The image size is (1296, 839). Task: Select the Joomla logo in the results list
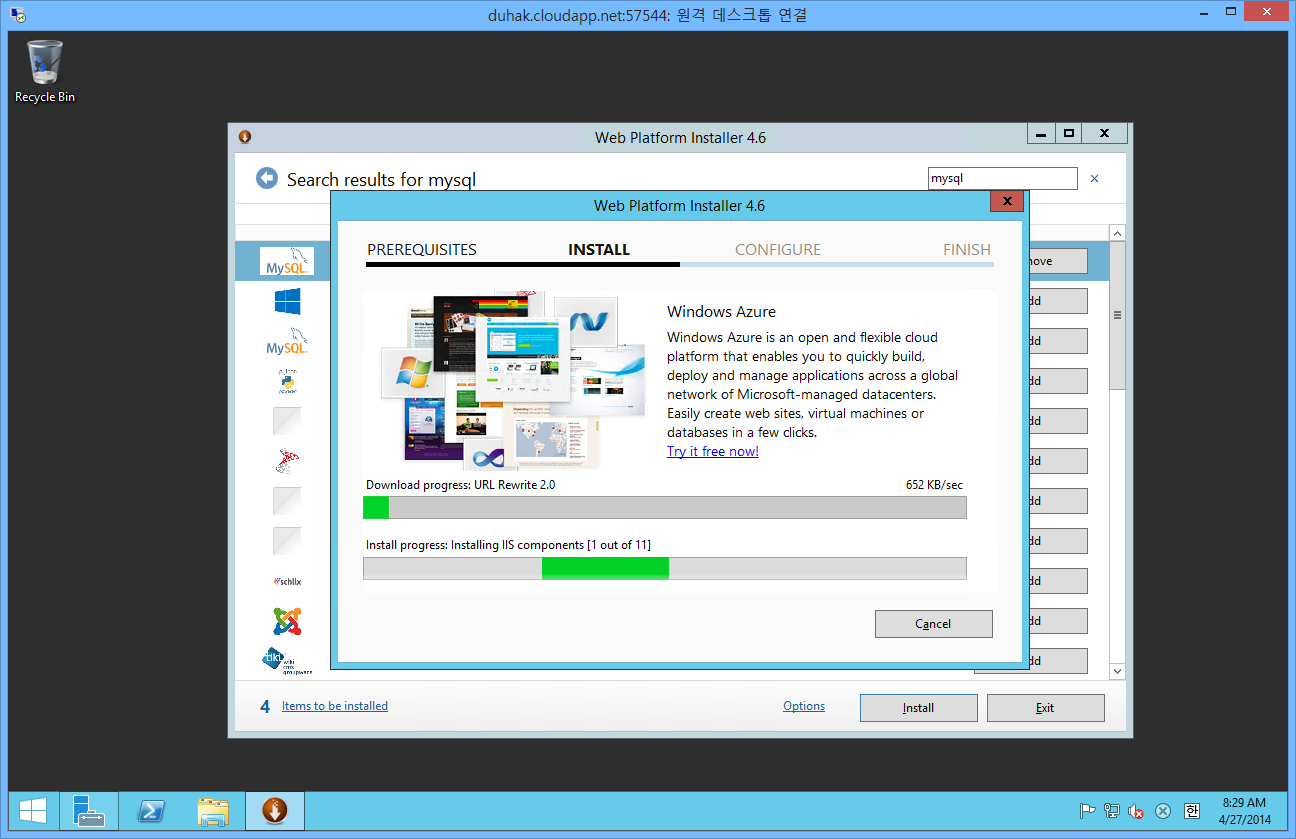coord(287,621)
